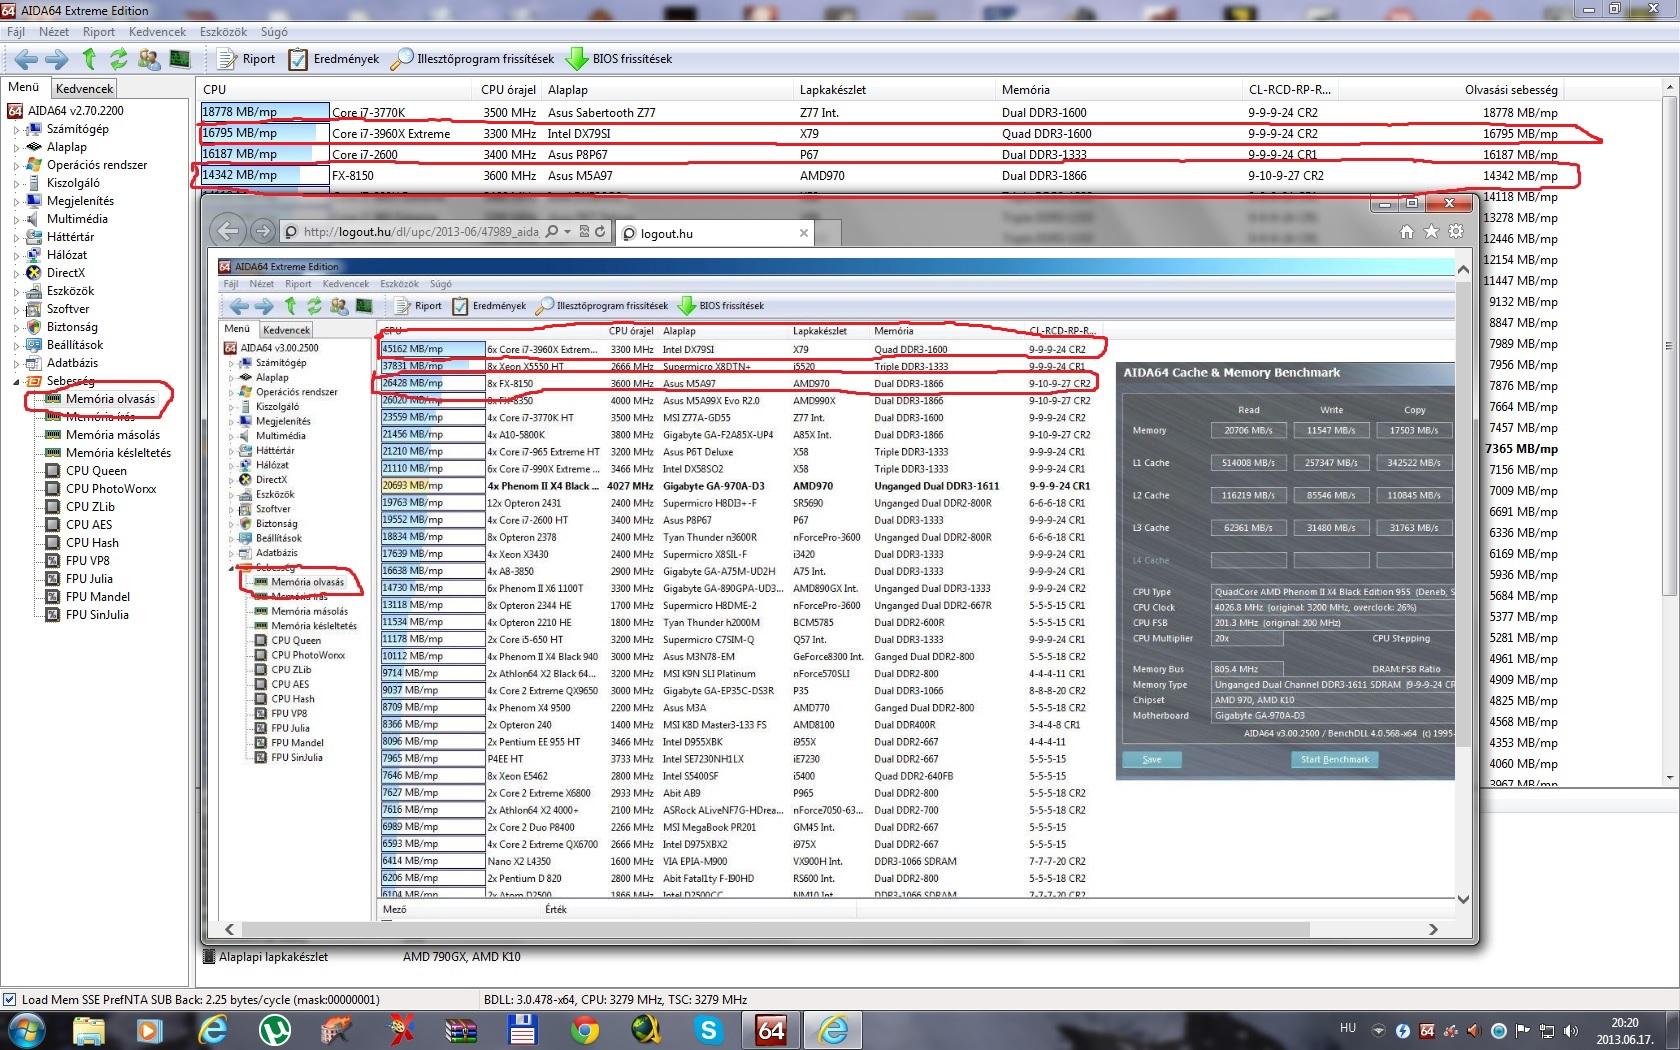Image resolution: width=1680 pixels, height=1050 pixels.
Task: Expand the Számítógép node in the main window's tree
Action: pyautogui.click(x=16, y=129)
